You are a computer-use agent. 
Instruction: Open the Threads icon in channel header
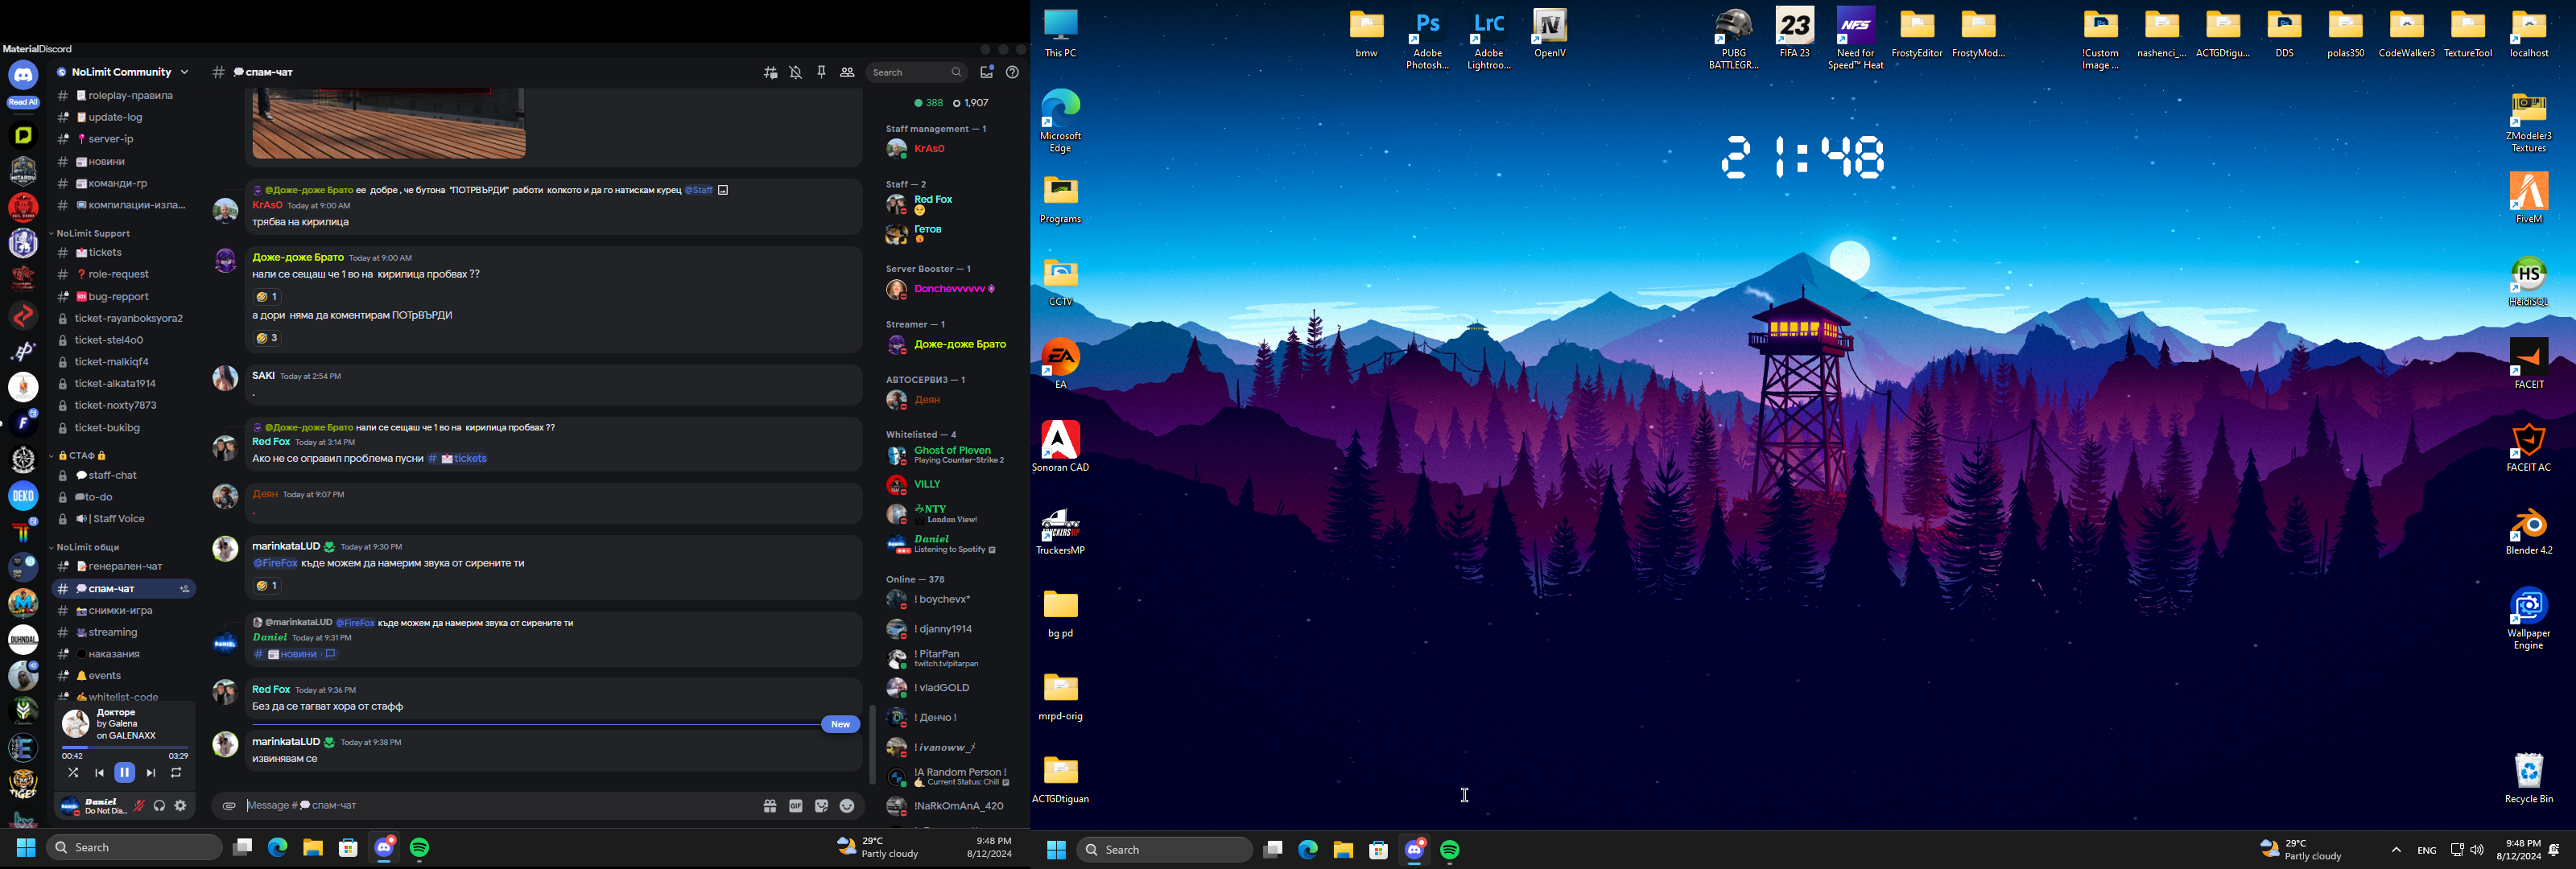(x=770, y=73)
